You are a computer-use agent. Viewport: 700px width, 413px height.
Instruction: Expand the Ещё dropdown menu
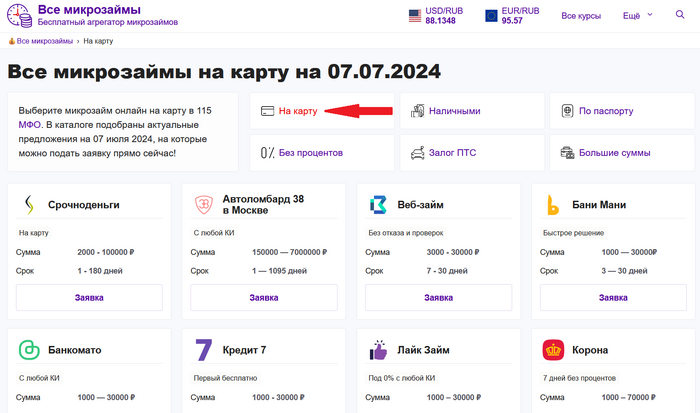pyautogui.click(x=638, y=16)
